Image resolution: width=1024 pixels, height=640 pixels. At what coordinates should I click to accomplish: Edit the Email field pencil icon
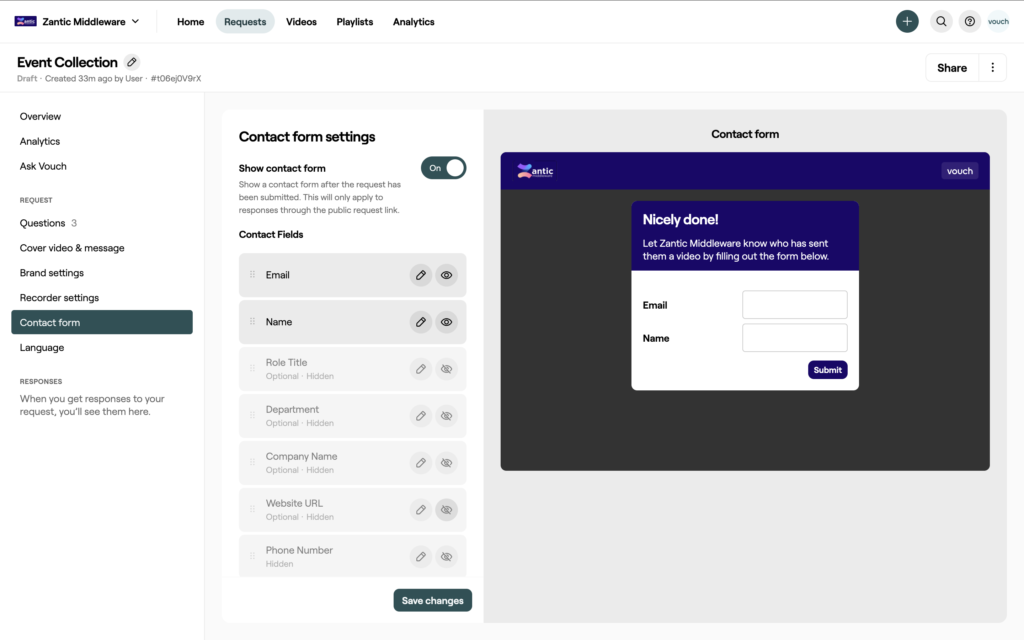421,275
